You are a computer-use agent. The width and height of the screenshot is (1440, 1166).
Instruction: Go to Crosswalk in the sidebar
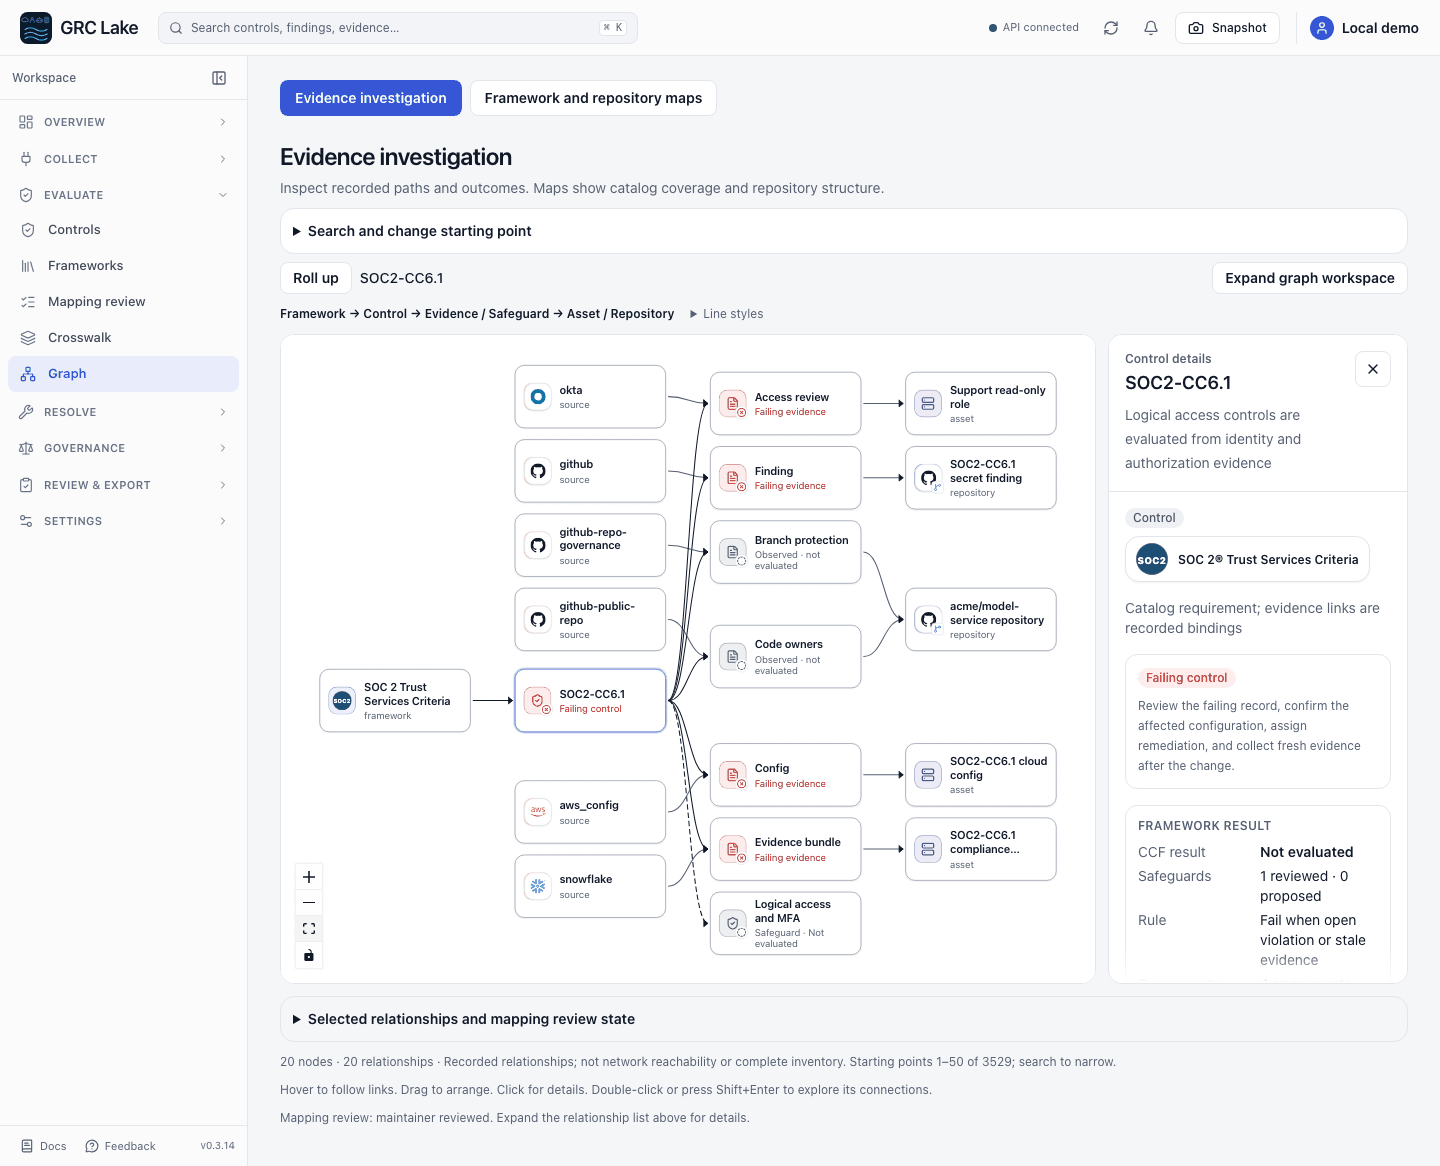click(123, 338)
